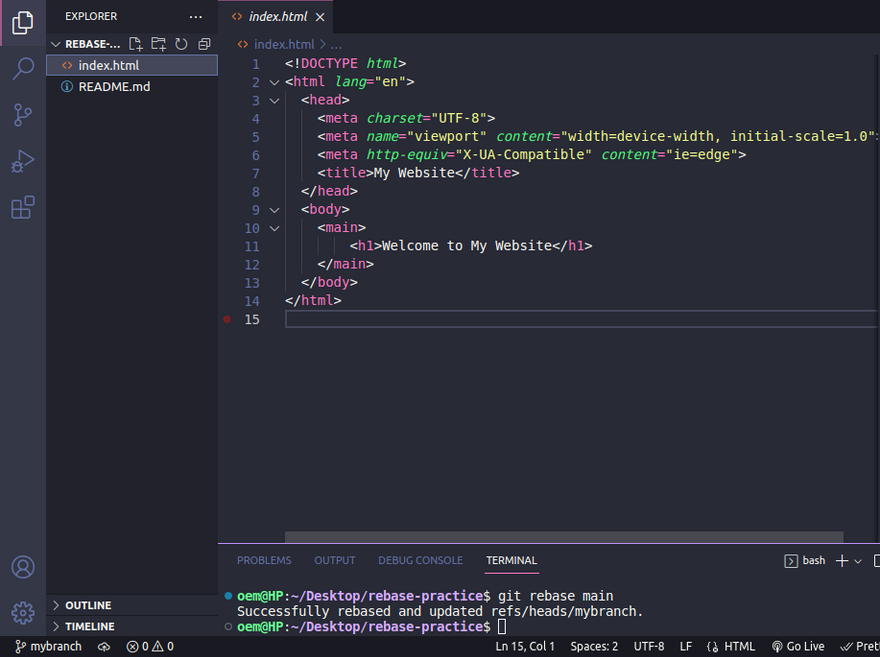Refresh the Explorer file tree
880x657 pixels.
(x=181, y=44)
